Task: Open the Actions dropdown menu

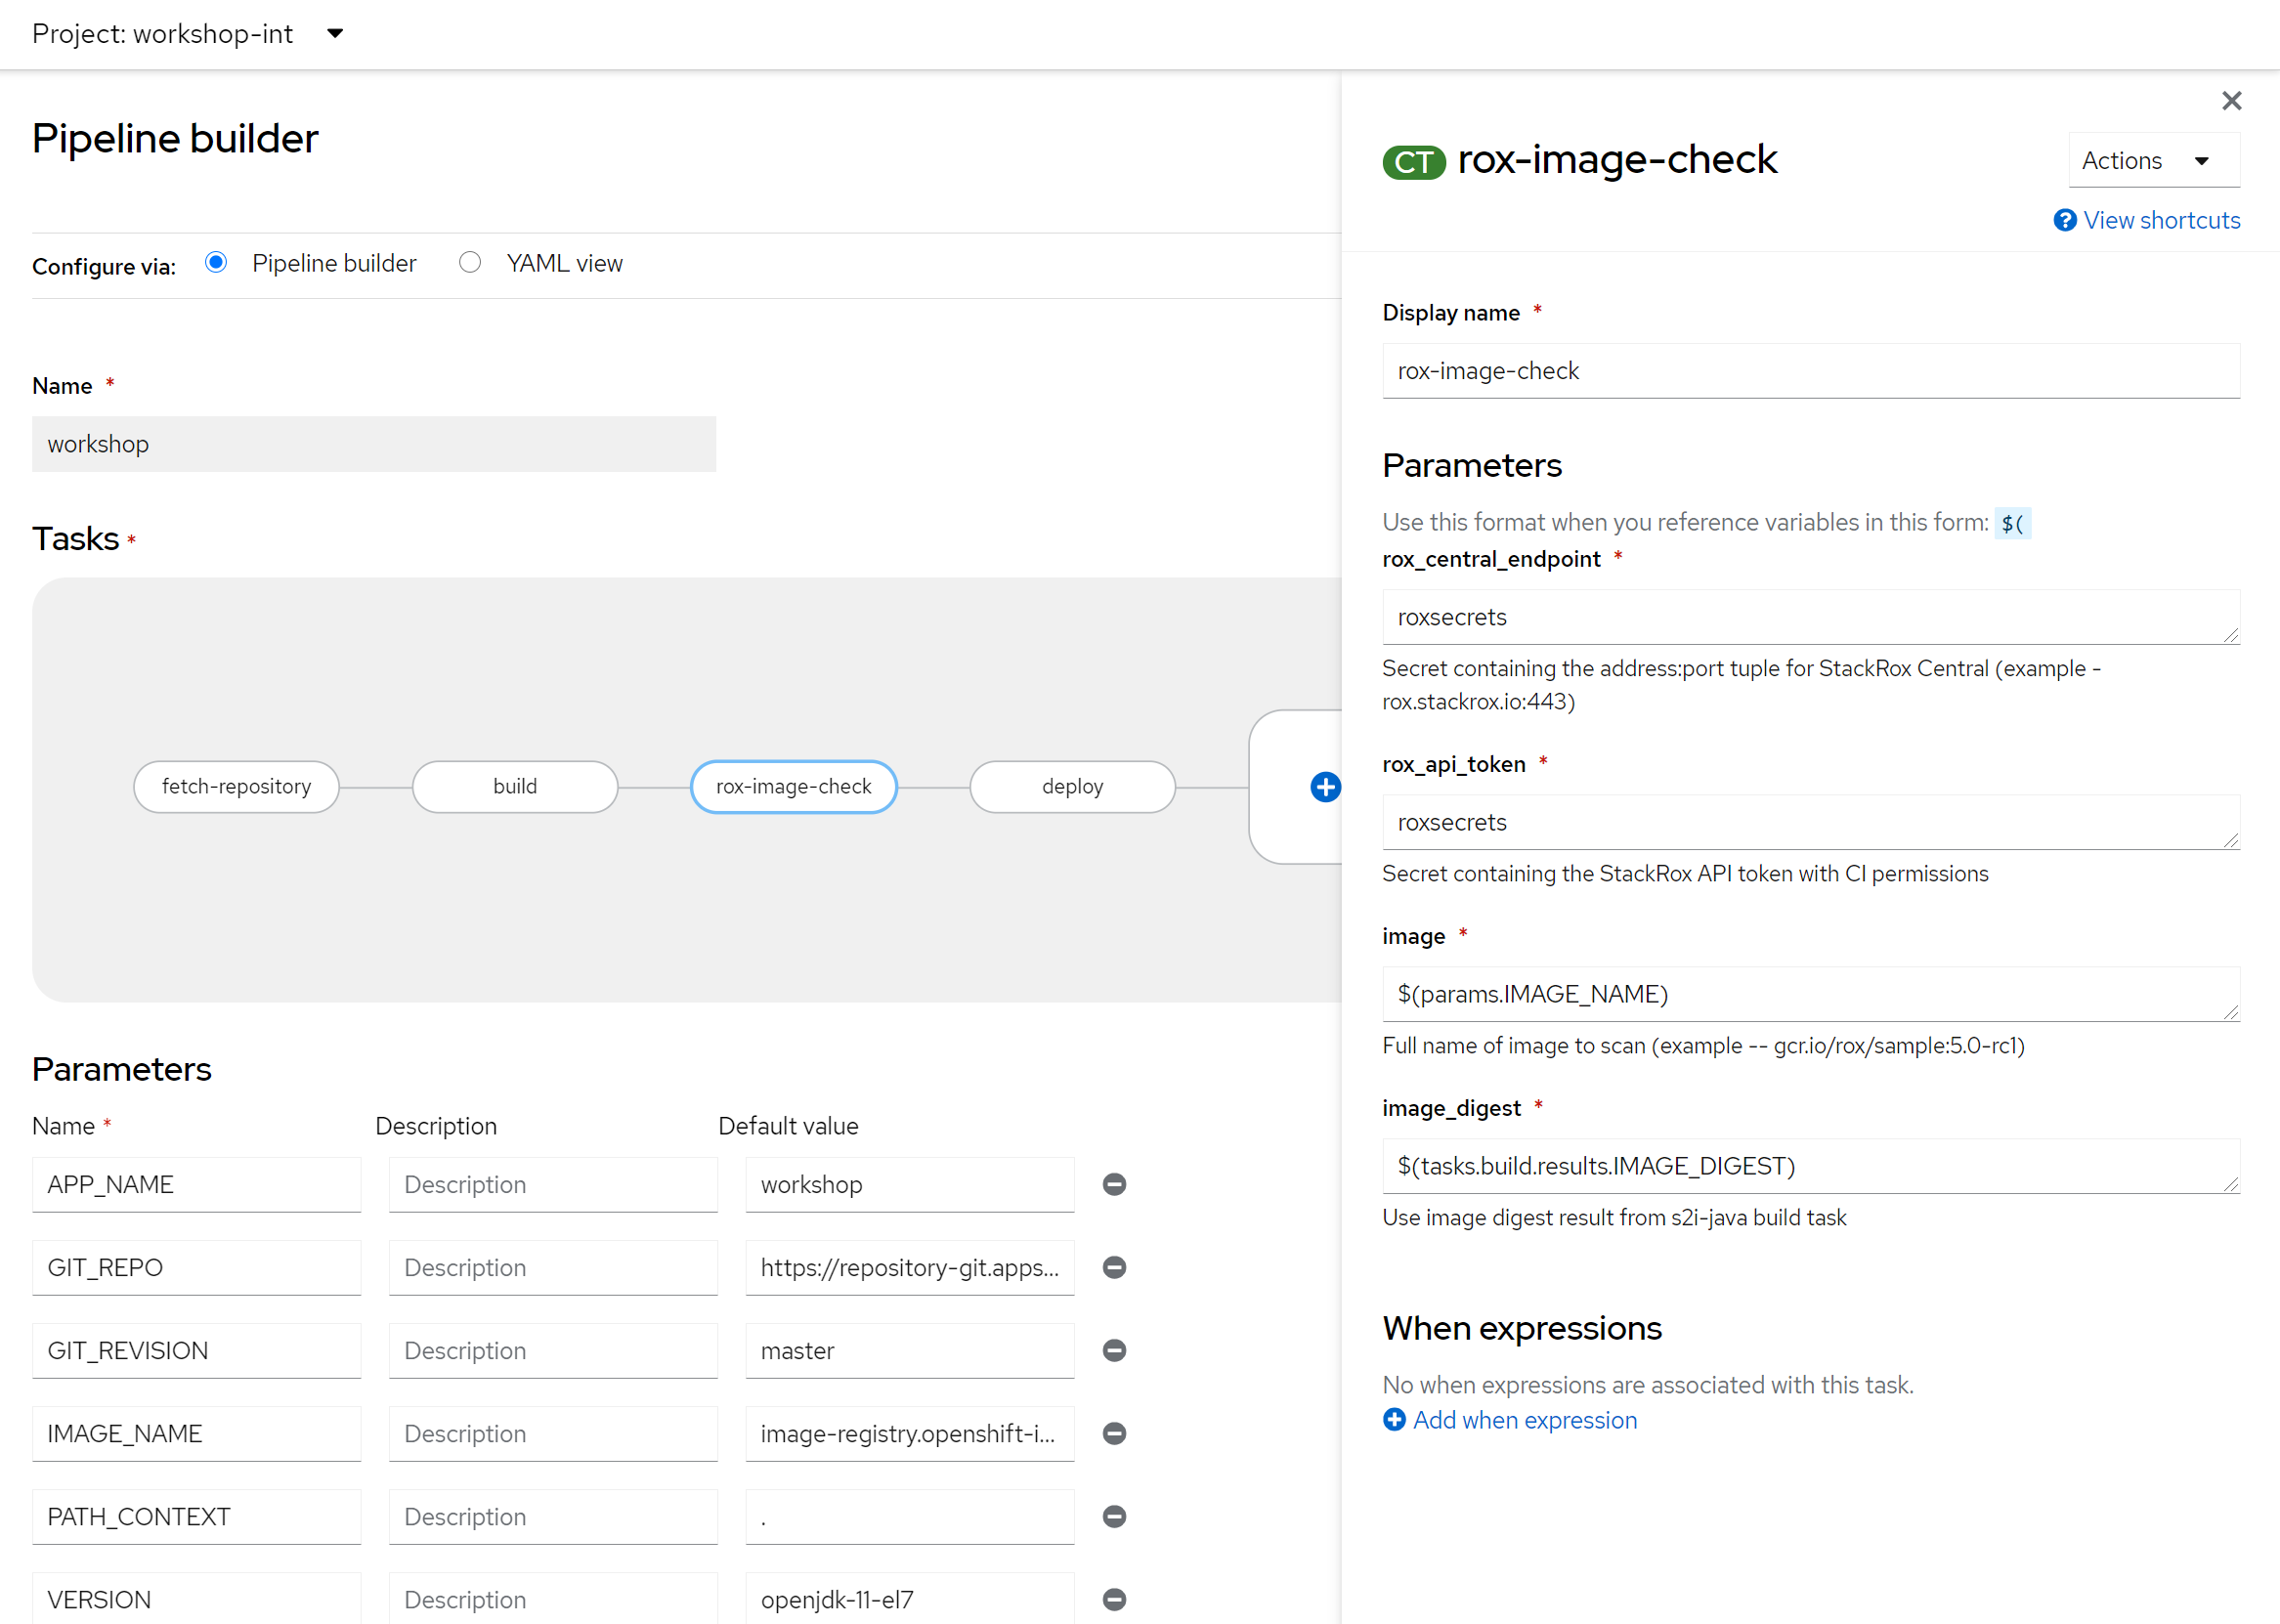Action: tap(2154, 160)
